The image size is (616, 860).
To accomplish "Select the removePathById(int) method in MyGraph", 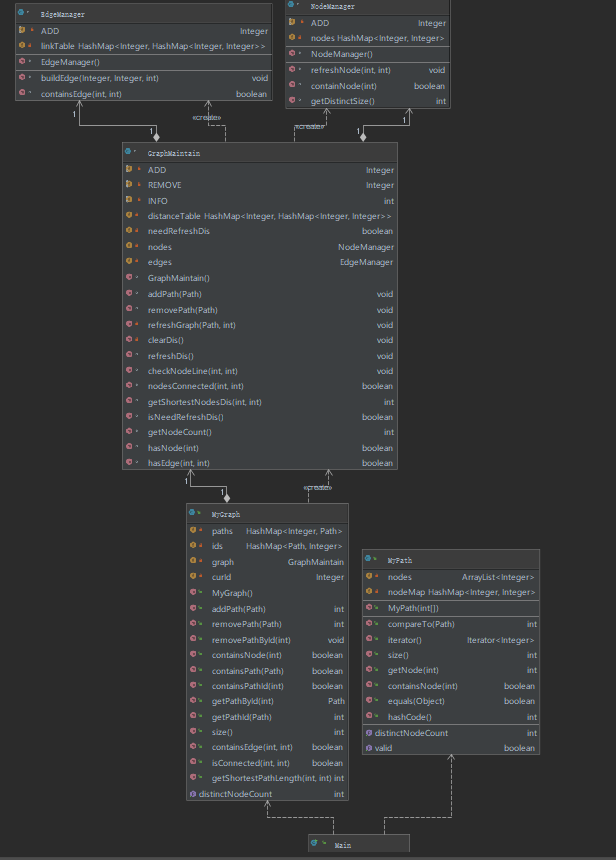I will click(x=251, y=640).
